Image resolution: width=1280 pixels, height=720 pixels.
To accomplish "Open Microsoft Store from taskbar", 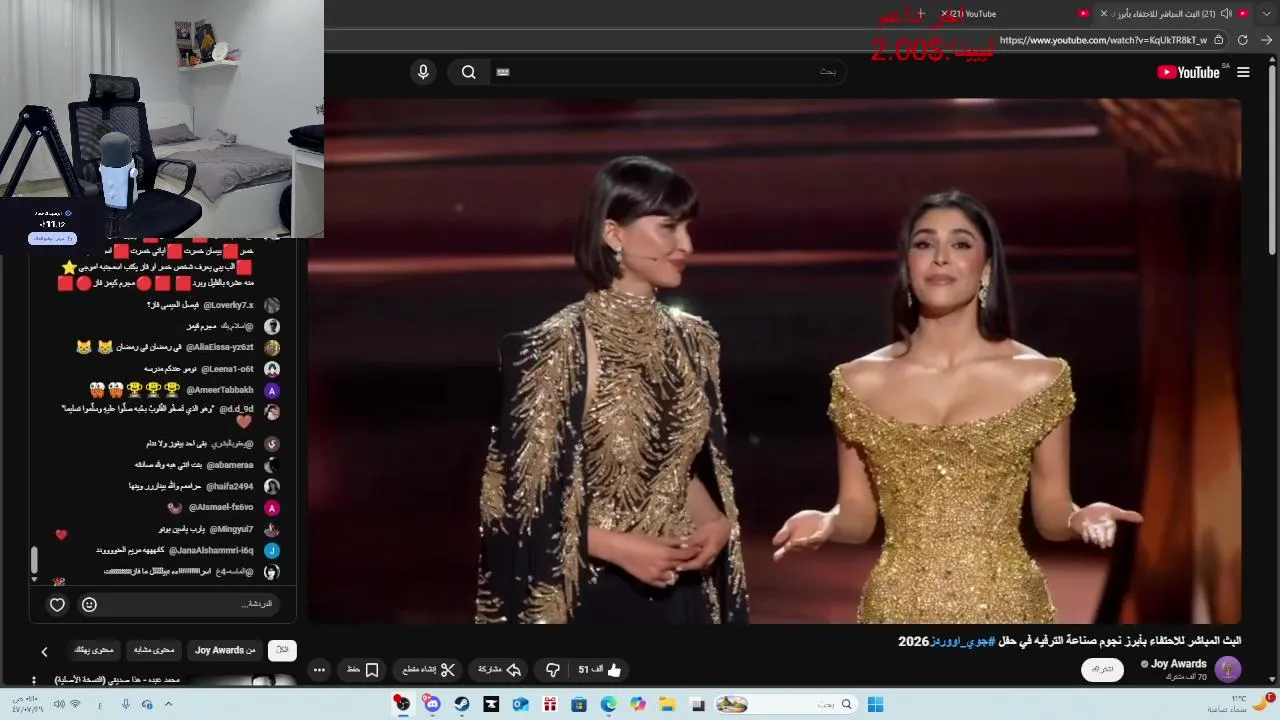I will (578, 704).
